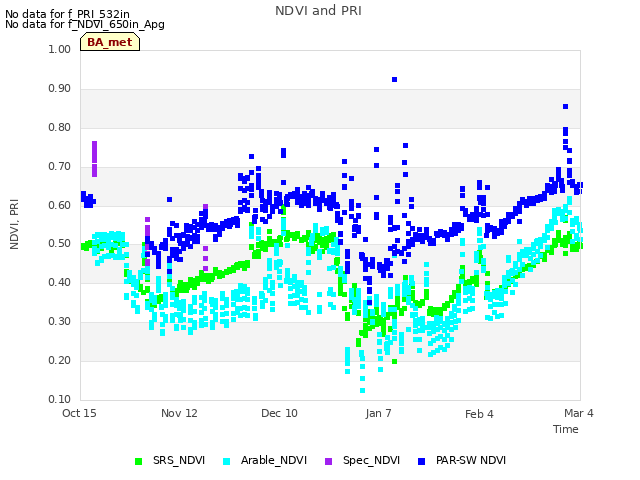Screen dimensions: 640x480
Task: Click the Y-axis title NDVI, PRI
Action: (x=14, y=224)
